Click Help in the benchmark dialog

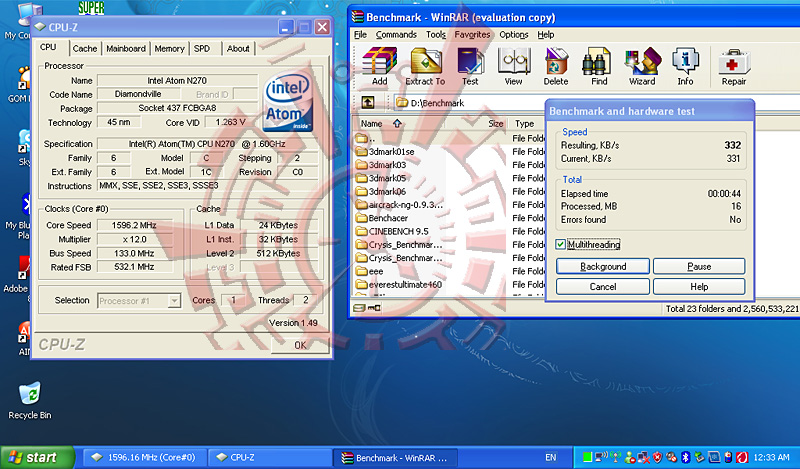(x=699, y=287)
